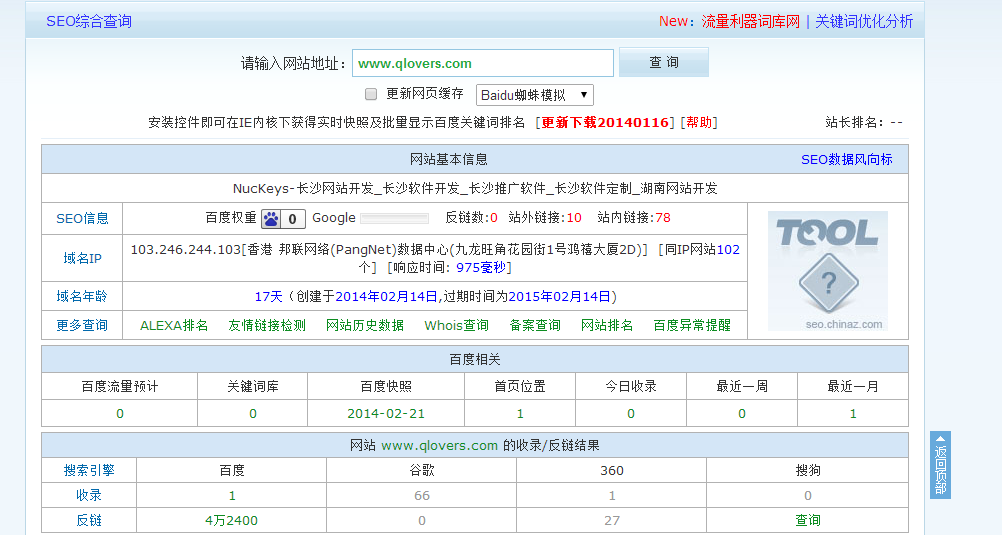The image size is (1002, 535).
Task: Open the 流量利器词库网 link
Action: coord(750,21)
